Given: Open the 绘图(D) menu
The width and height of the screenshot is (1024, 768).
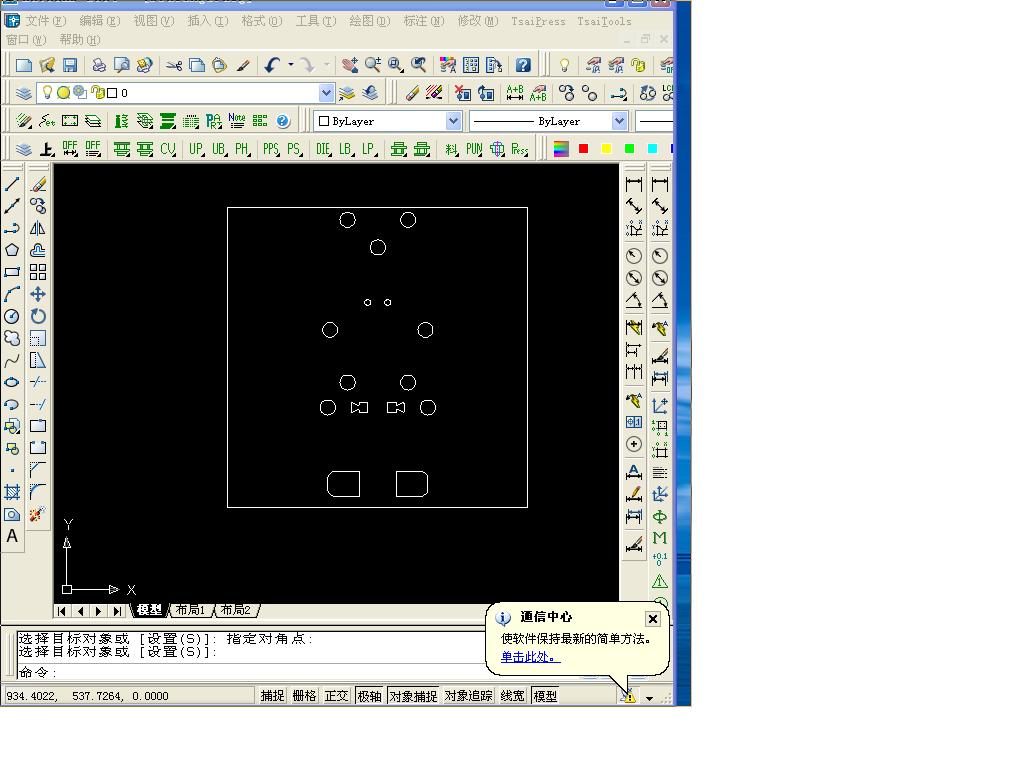Looking at the screenshot, I should click(370, 21).
